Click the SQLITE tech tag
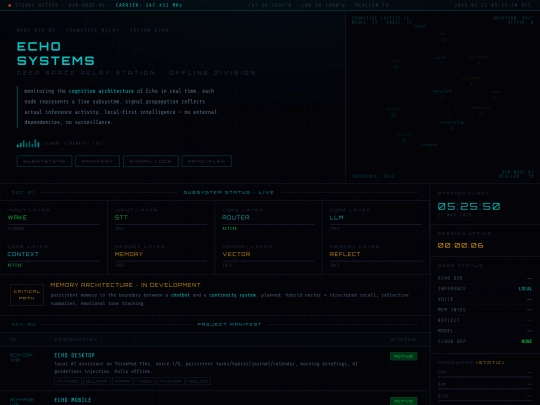This screenshot has height=405, width=540. 198,381
